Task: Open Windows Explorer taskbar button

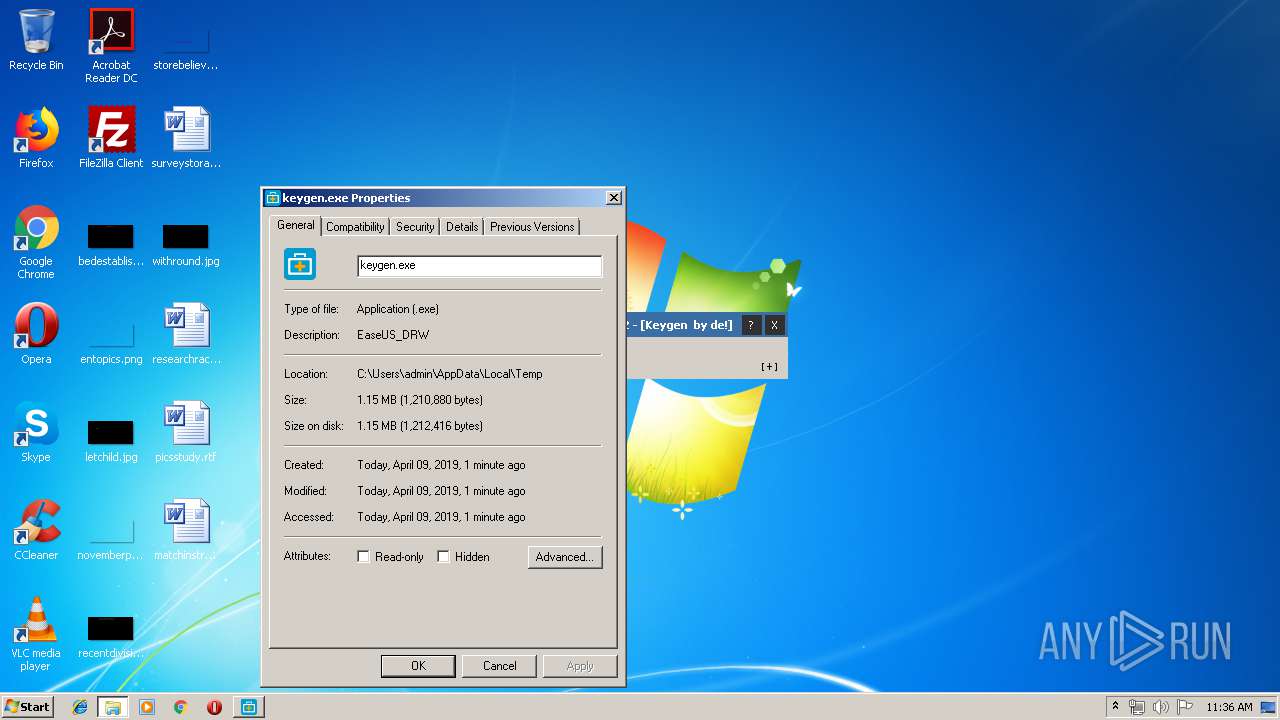Action: [113, 707]
